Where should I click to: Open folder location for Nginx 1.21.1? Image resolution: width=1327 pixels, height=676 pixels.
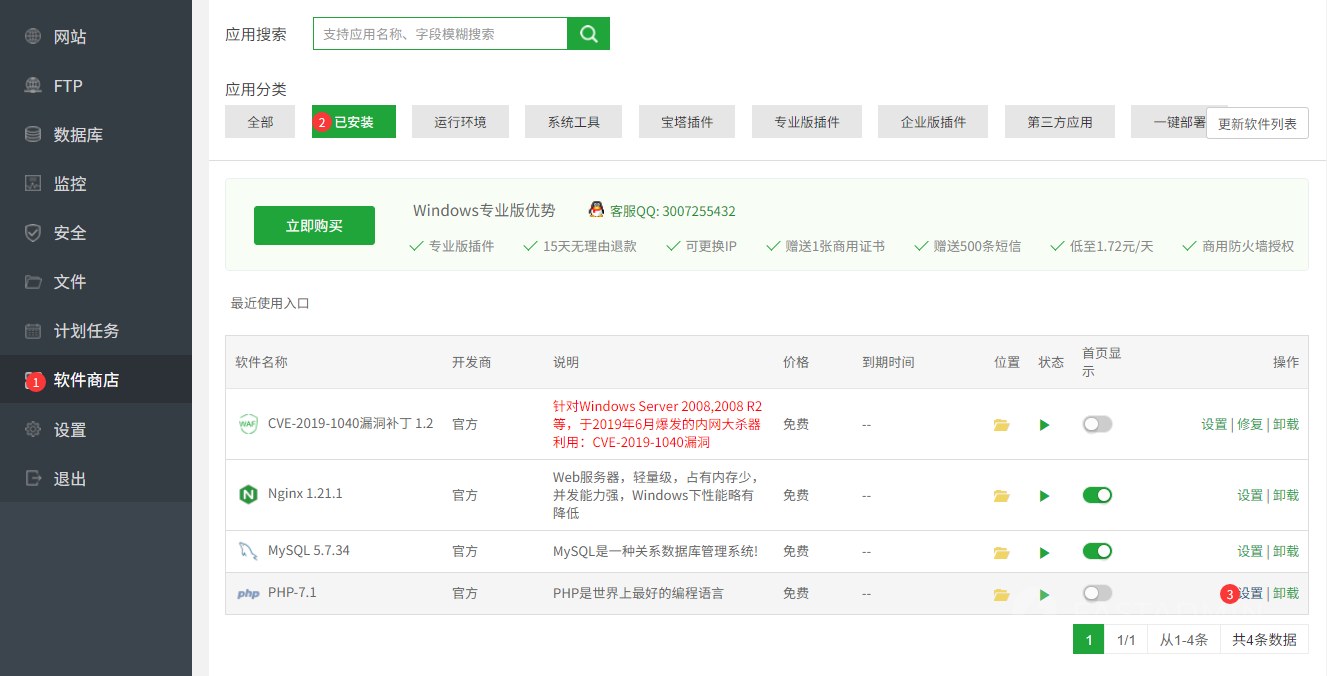point(1001,496)
